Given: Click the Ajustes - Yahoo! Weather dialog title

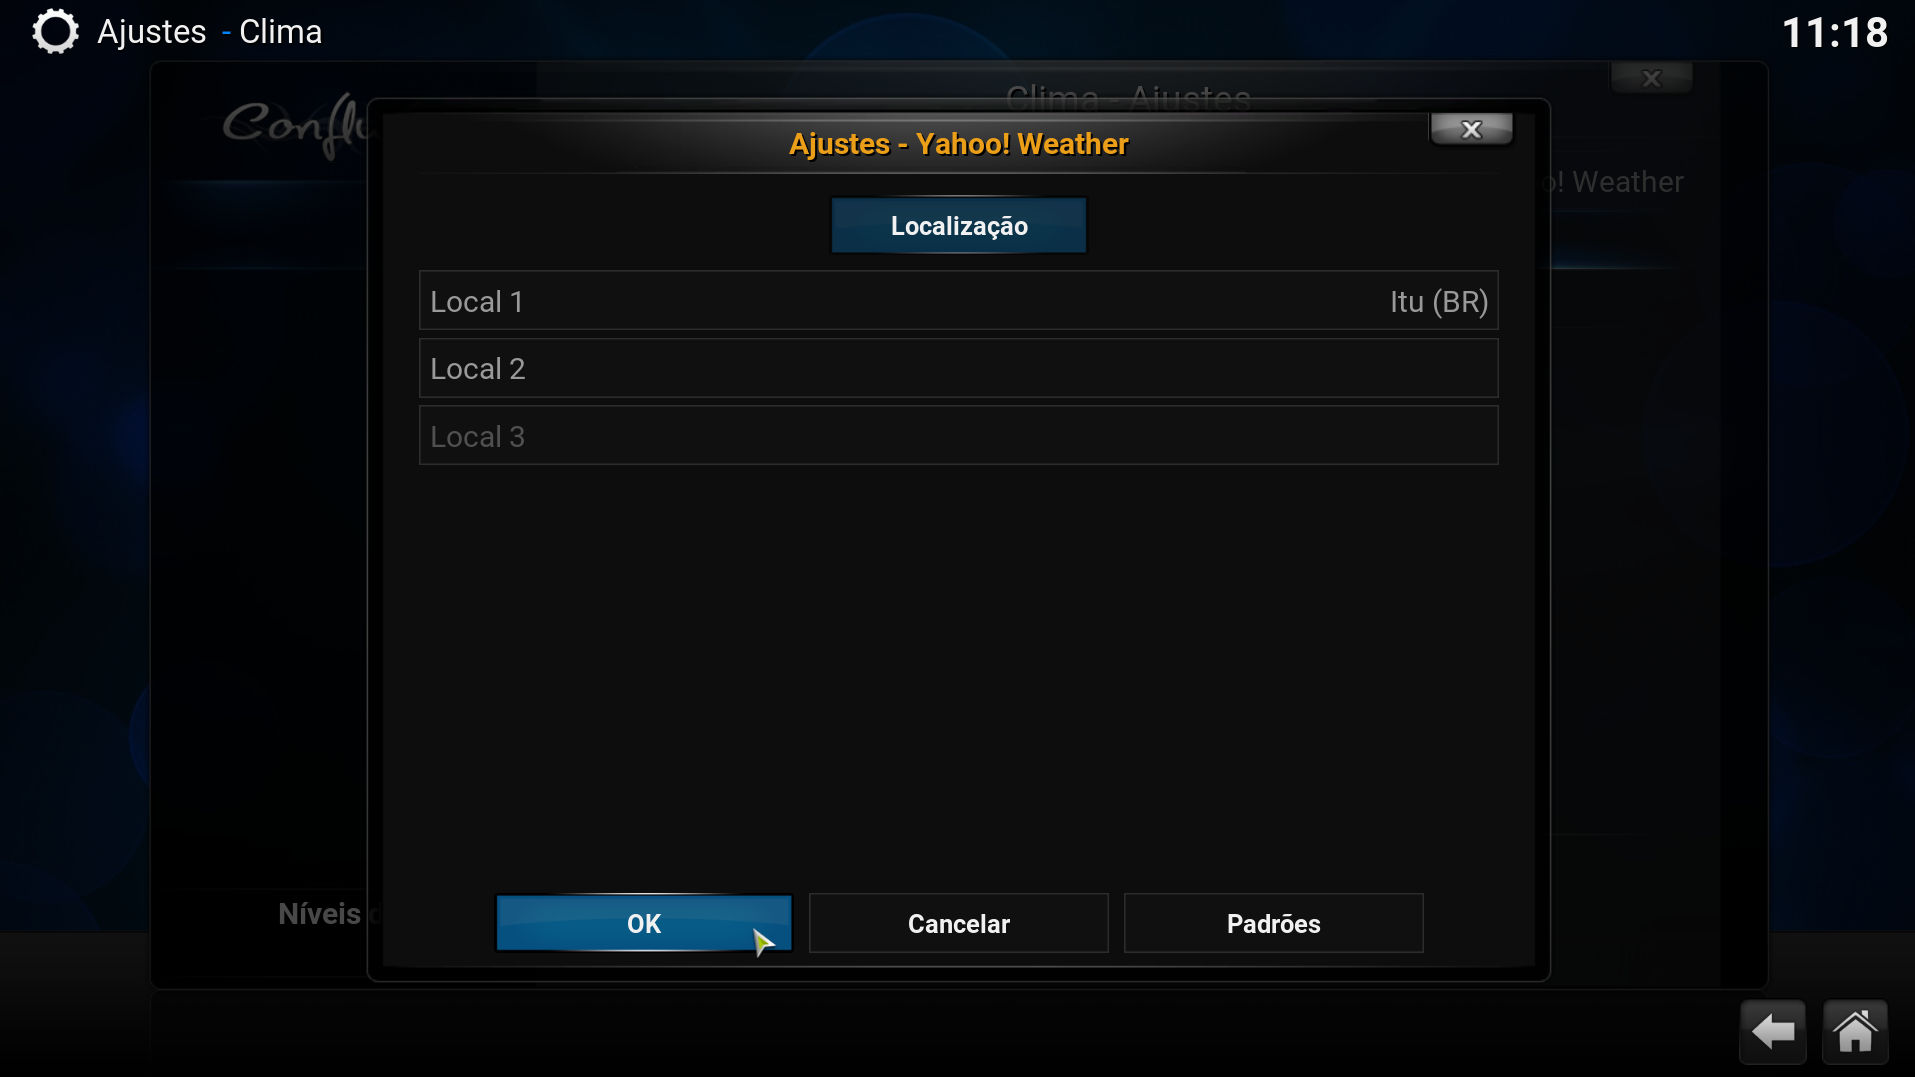Looking at the screenshot, I should (958, 144).
